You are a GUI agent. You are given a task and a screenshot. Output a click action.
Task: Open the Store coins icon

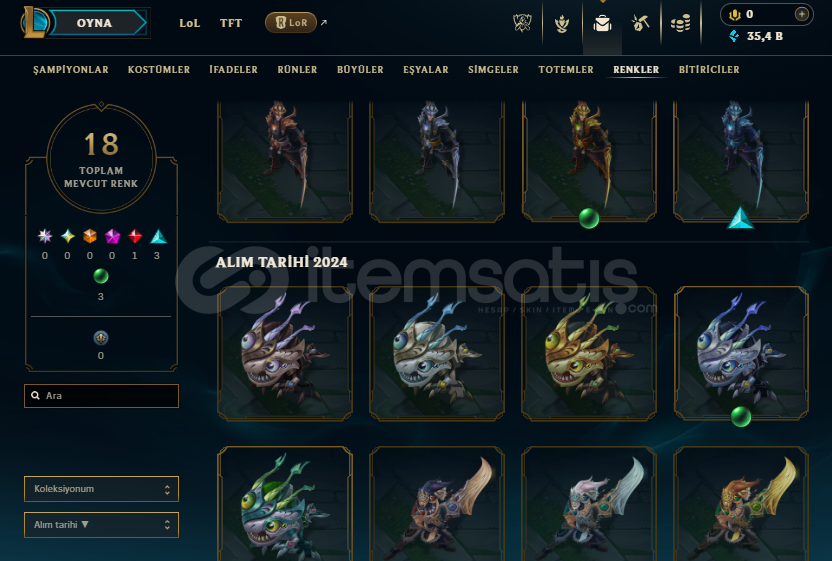point(680,23)
